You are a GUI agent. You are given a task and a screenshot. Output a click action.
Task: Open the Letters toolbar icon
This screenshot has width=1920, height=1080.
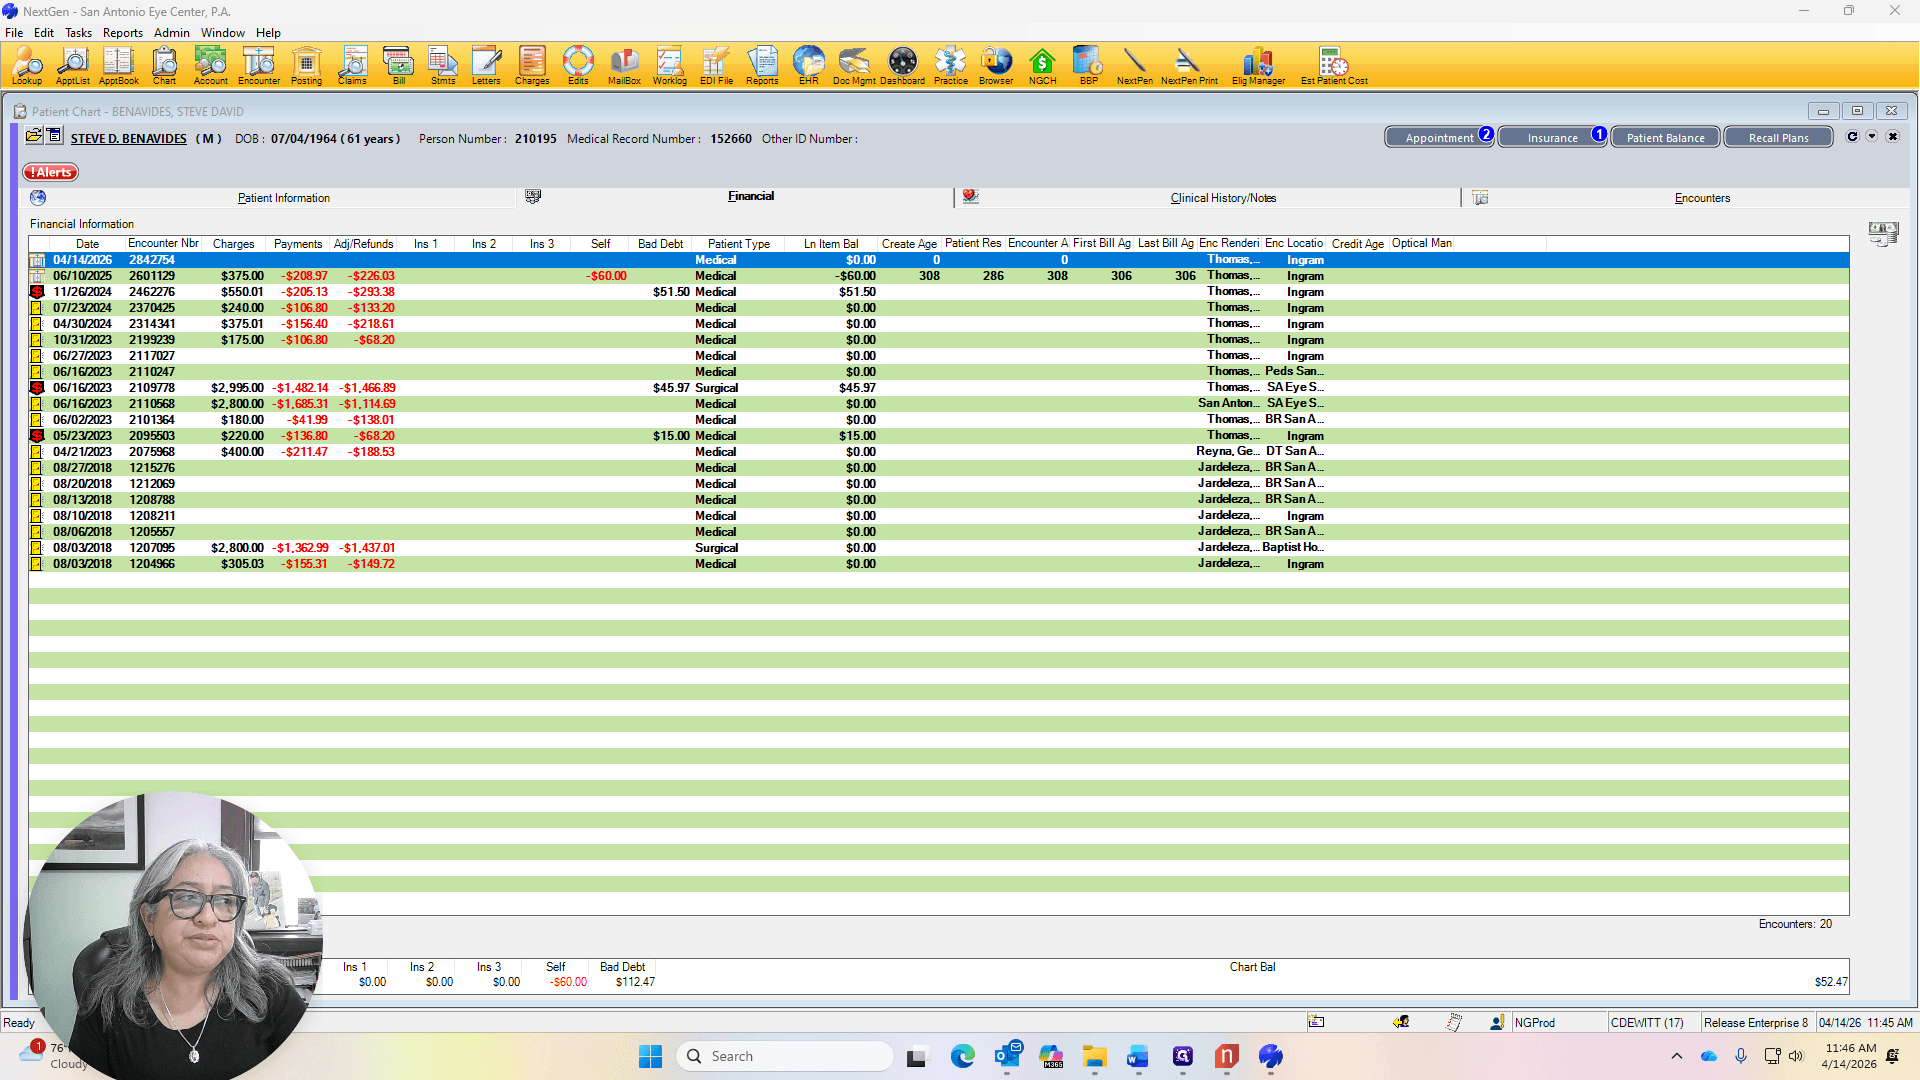pyautogui.click(x=486, y=65)
